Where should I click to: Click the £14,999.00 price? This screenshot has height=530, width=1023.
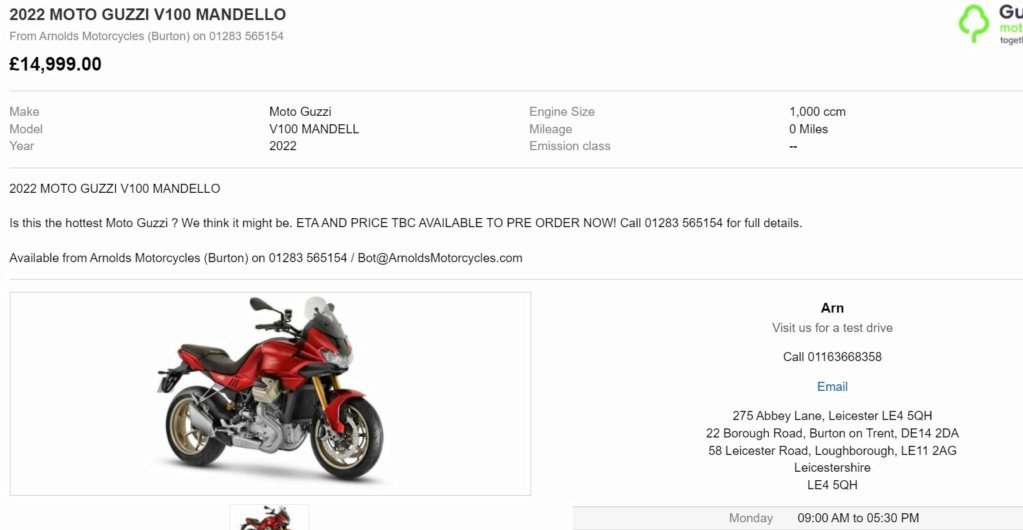click(55, 64)
